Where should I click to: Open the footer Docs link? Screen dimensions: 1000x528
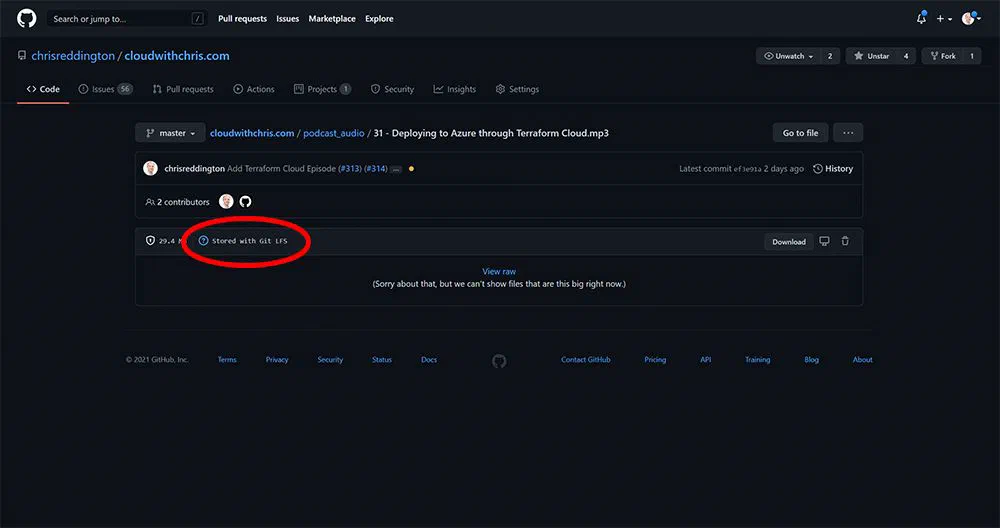(429, 360)
